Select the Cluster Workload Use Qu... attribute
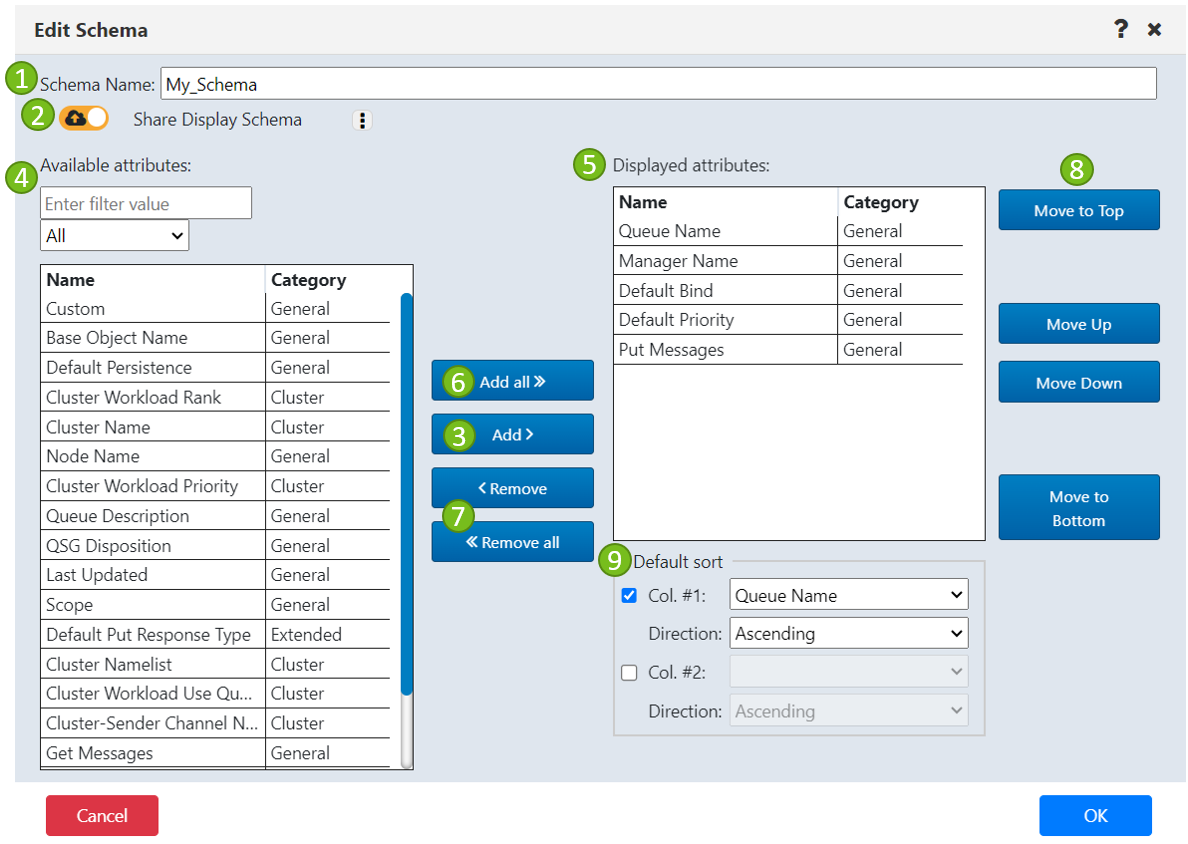Screen dimensions: 1188x844 [215, 693]
